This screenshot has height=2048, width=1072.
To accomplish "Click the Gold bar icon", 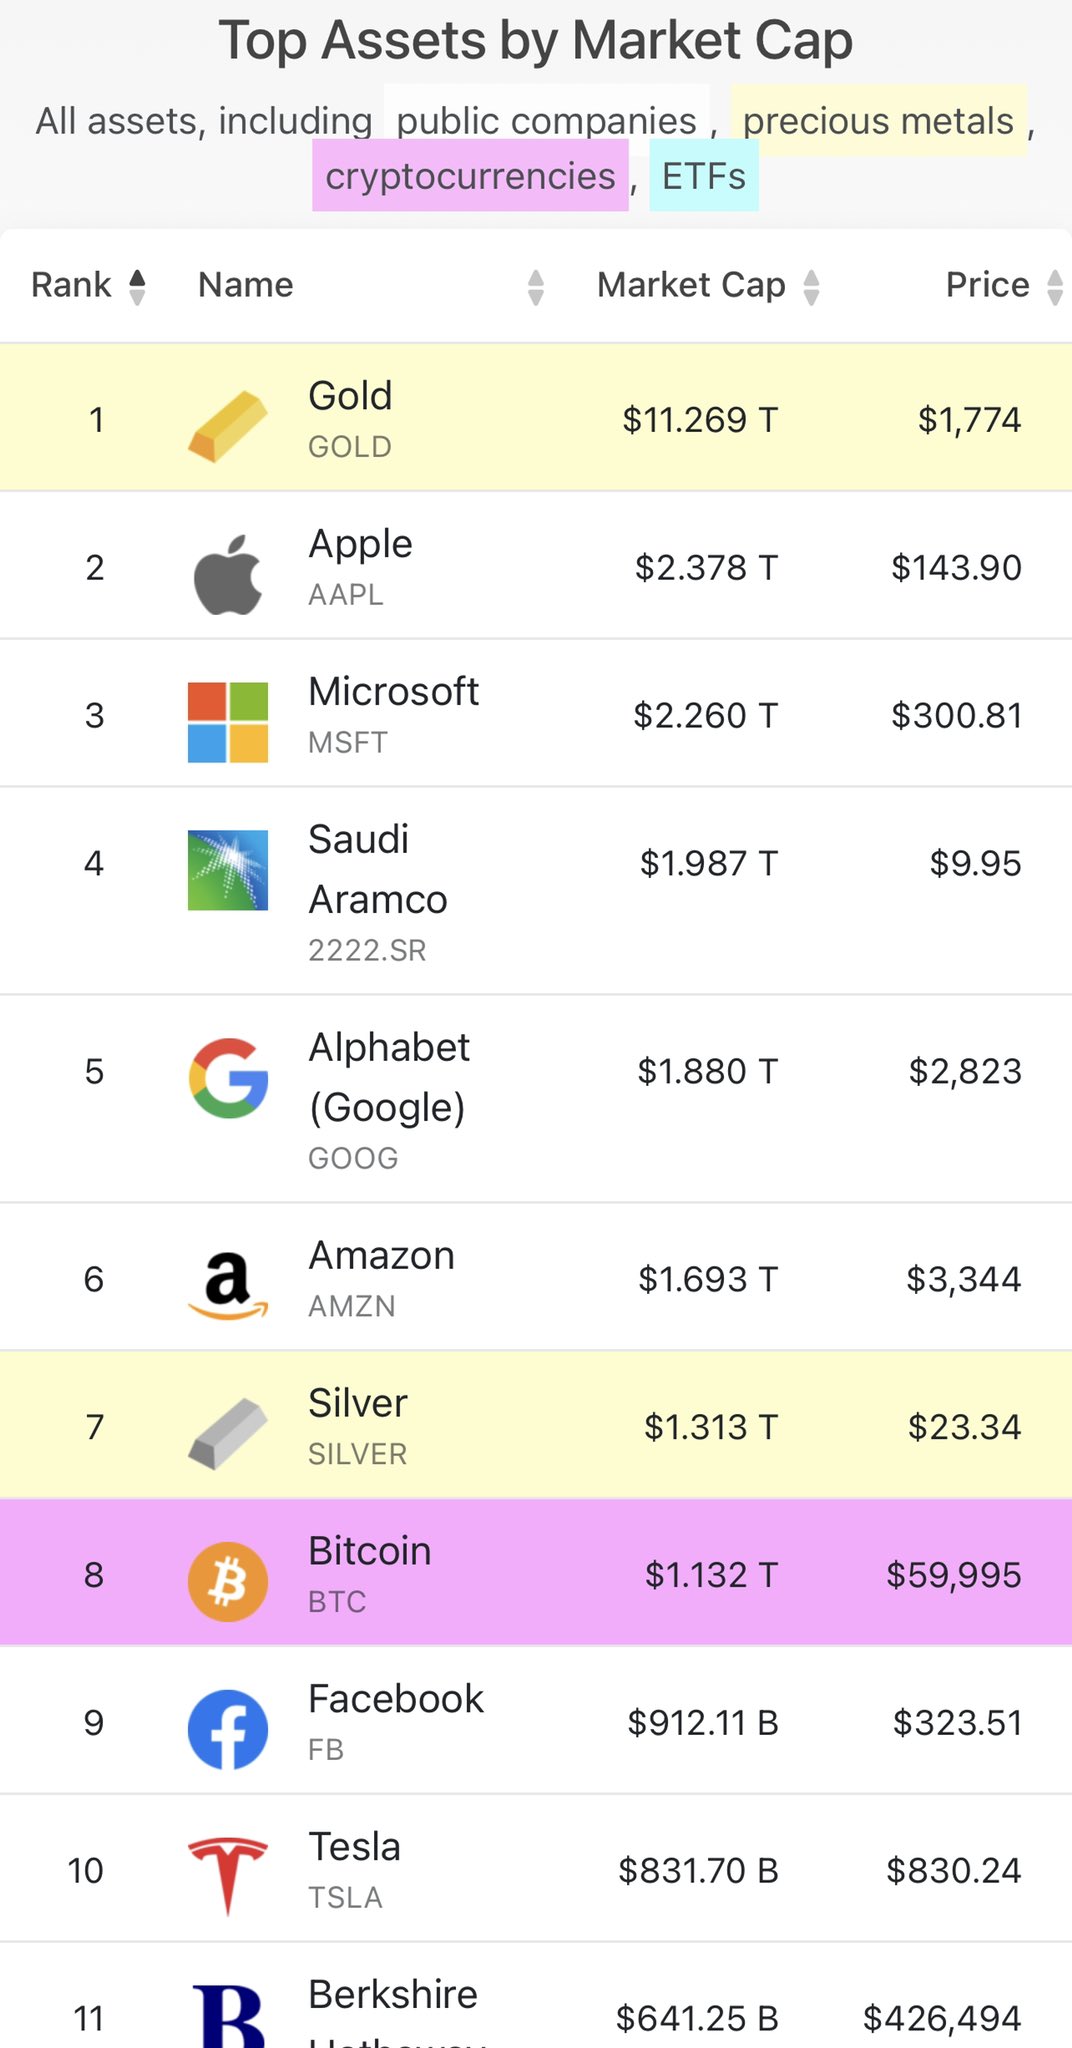I will [x=228, y=427].
